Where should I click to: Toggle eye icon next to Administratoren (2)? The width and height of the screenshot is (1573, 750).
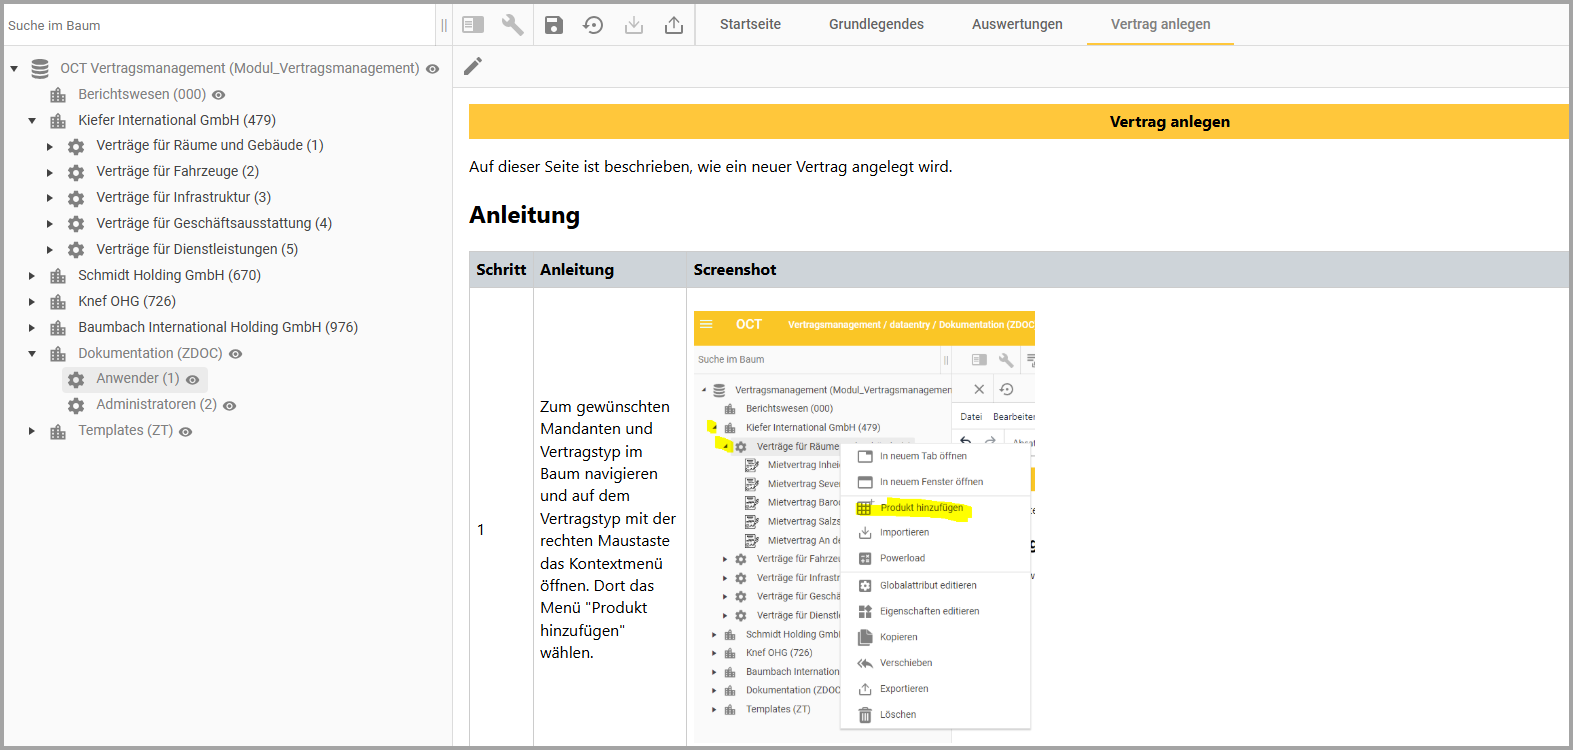pos(230,406)
